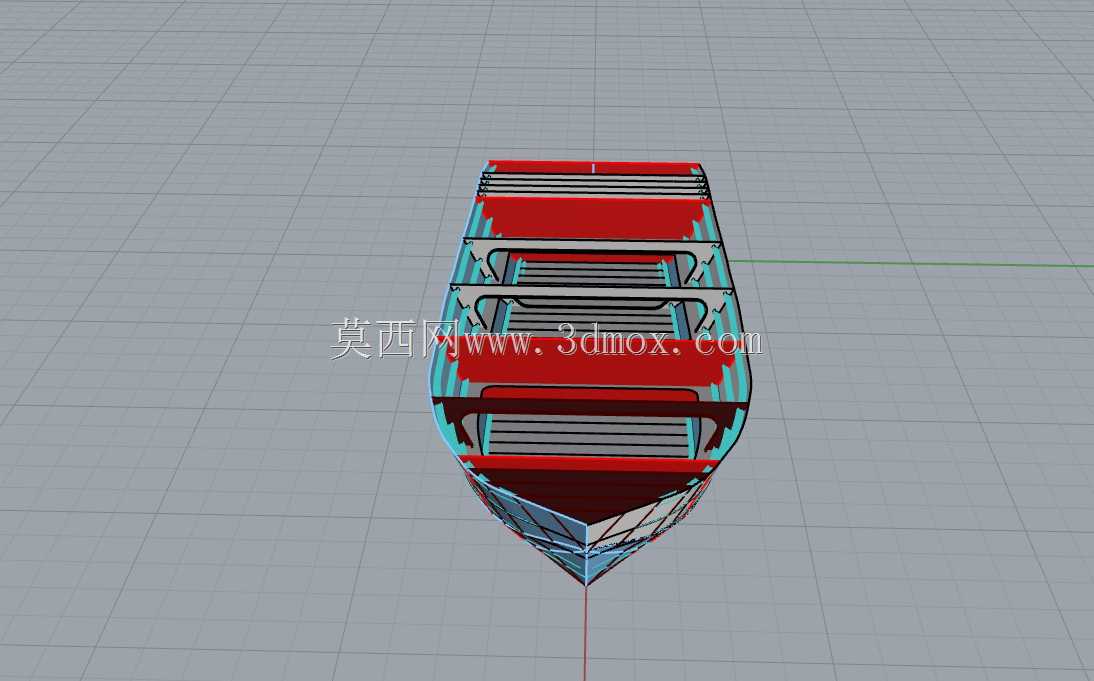Select the boat model in the viewport
Viewport: 1094px width, 681px height.
(592, 373)
